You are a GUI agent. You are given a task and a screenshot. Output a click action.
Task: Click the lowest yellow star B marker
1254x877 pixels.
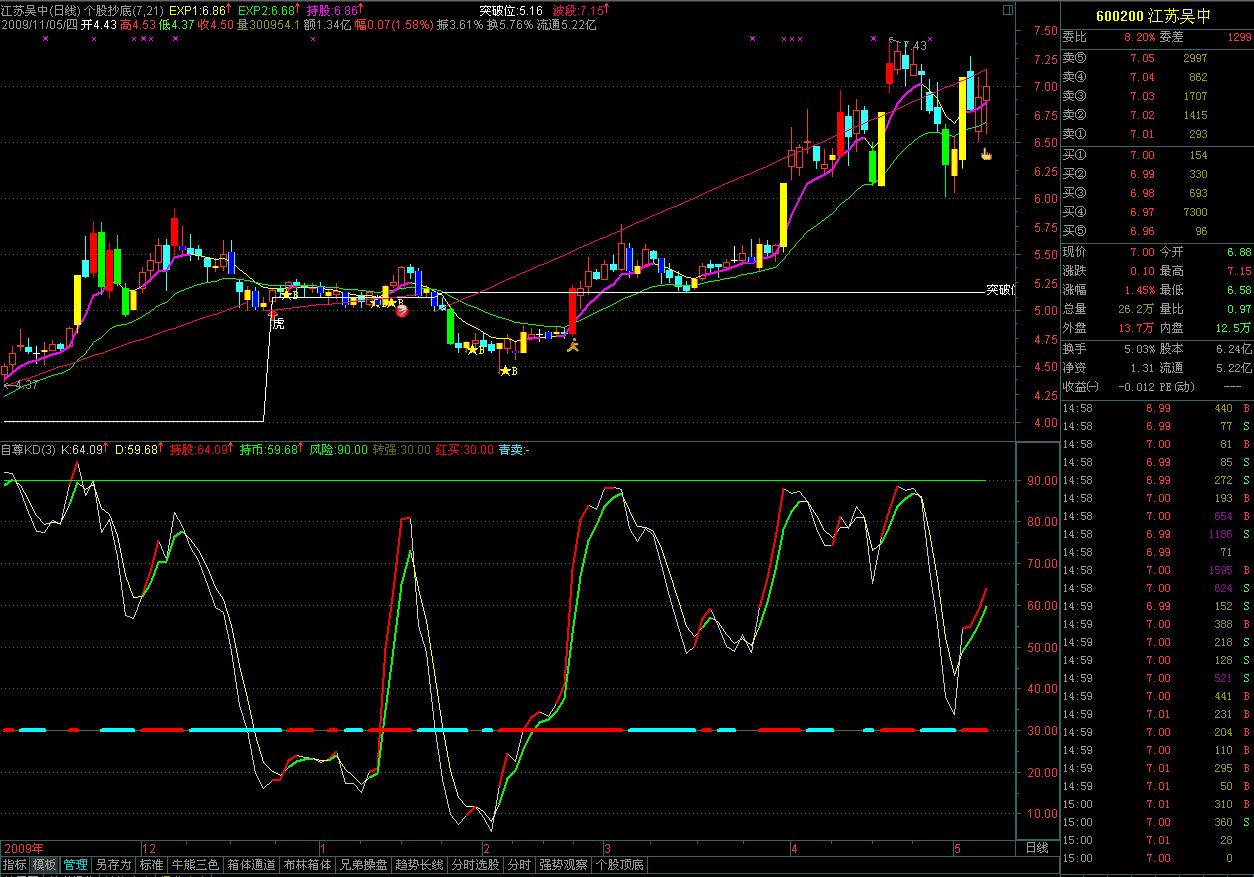pyautogui.click(x=506, y=371)
